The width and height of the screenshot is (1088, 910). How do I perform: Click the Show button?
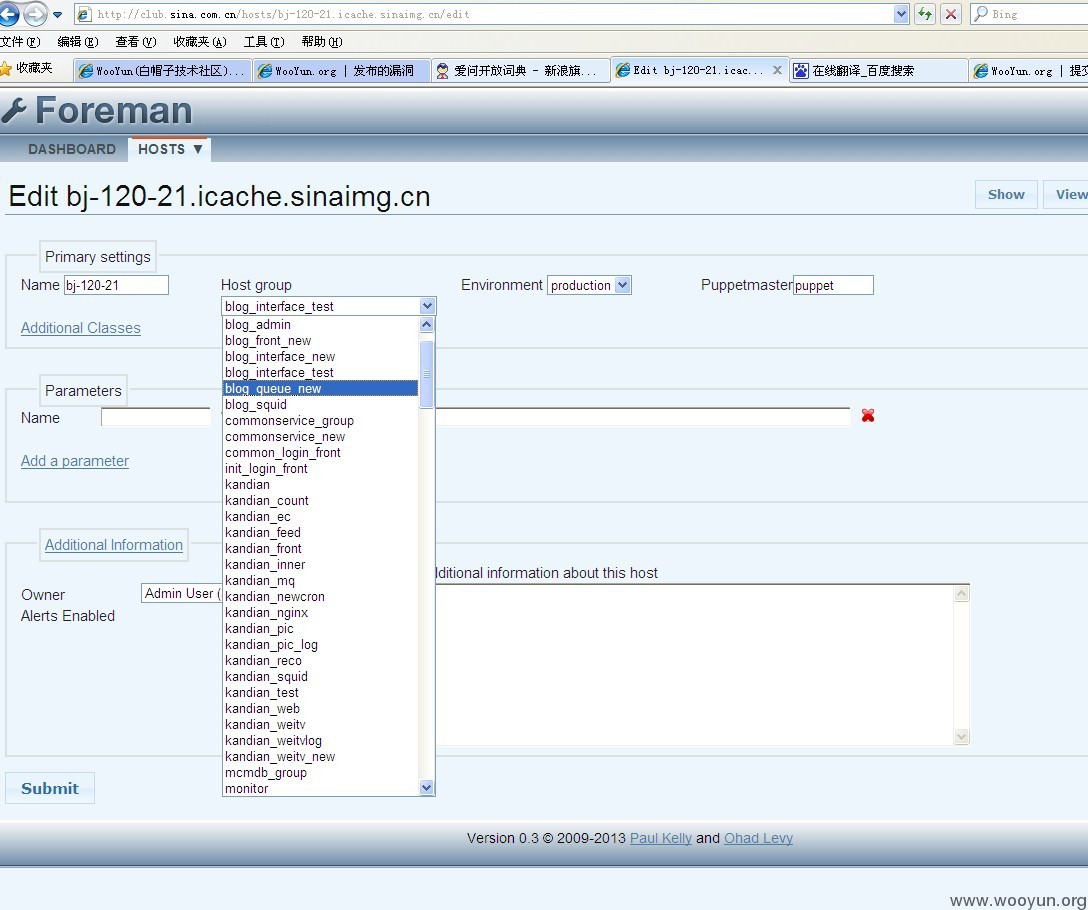tap(1006, 194)
